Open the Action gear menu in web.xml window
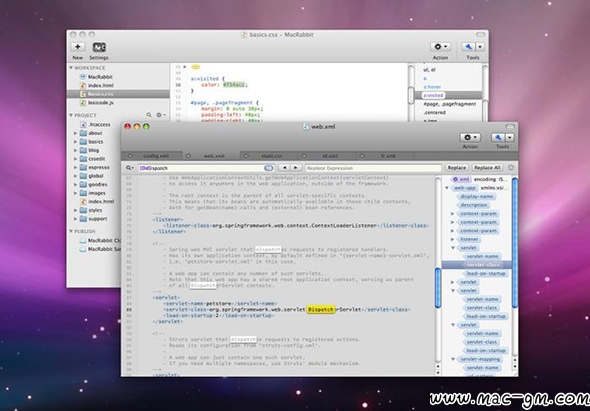The height and width of the screenshot is (411, 590). pos(470,137)
